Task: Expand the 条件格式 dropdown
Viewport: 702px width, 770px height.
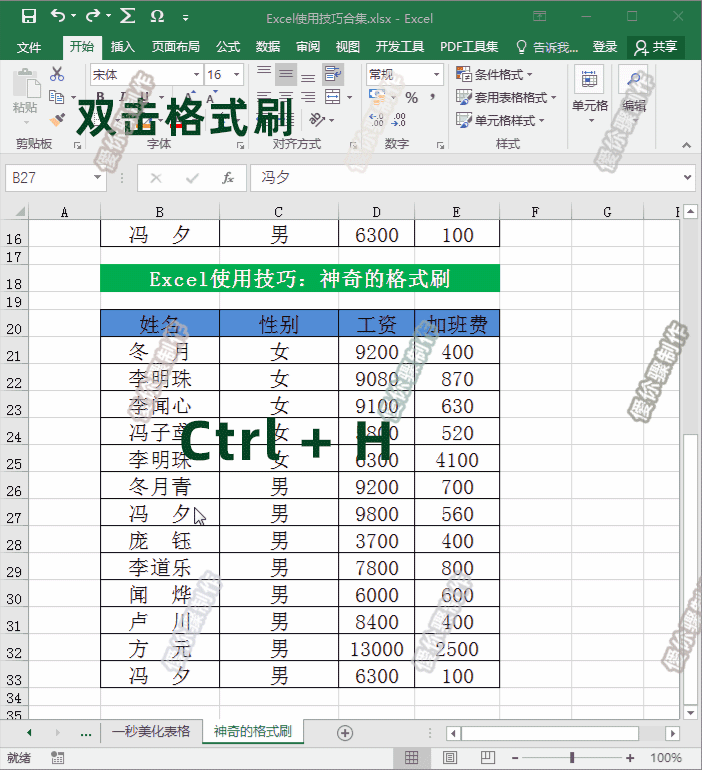Action: click(x=494, y=75)
